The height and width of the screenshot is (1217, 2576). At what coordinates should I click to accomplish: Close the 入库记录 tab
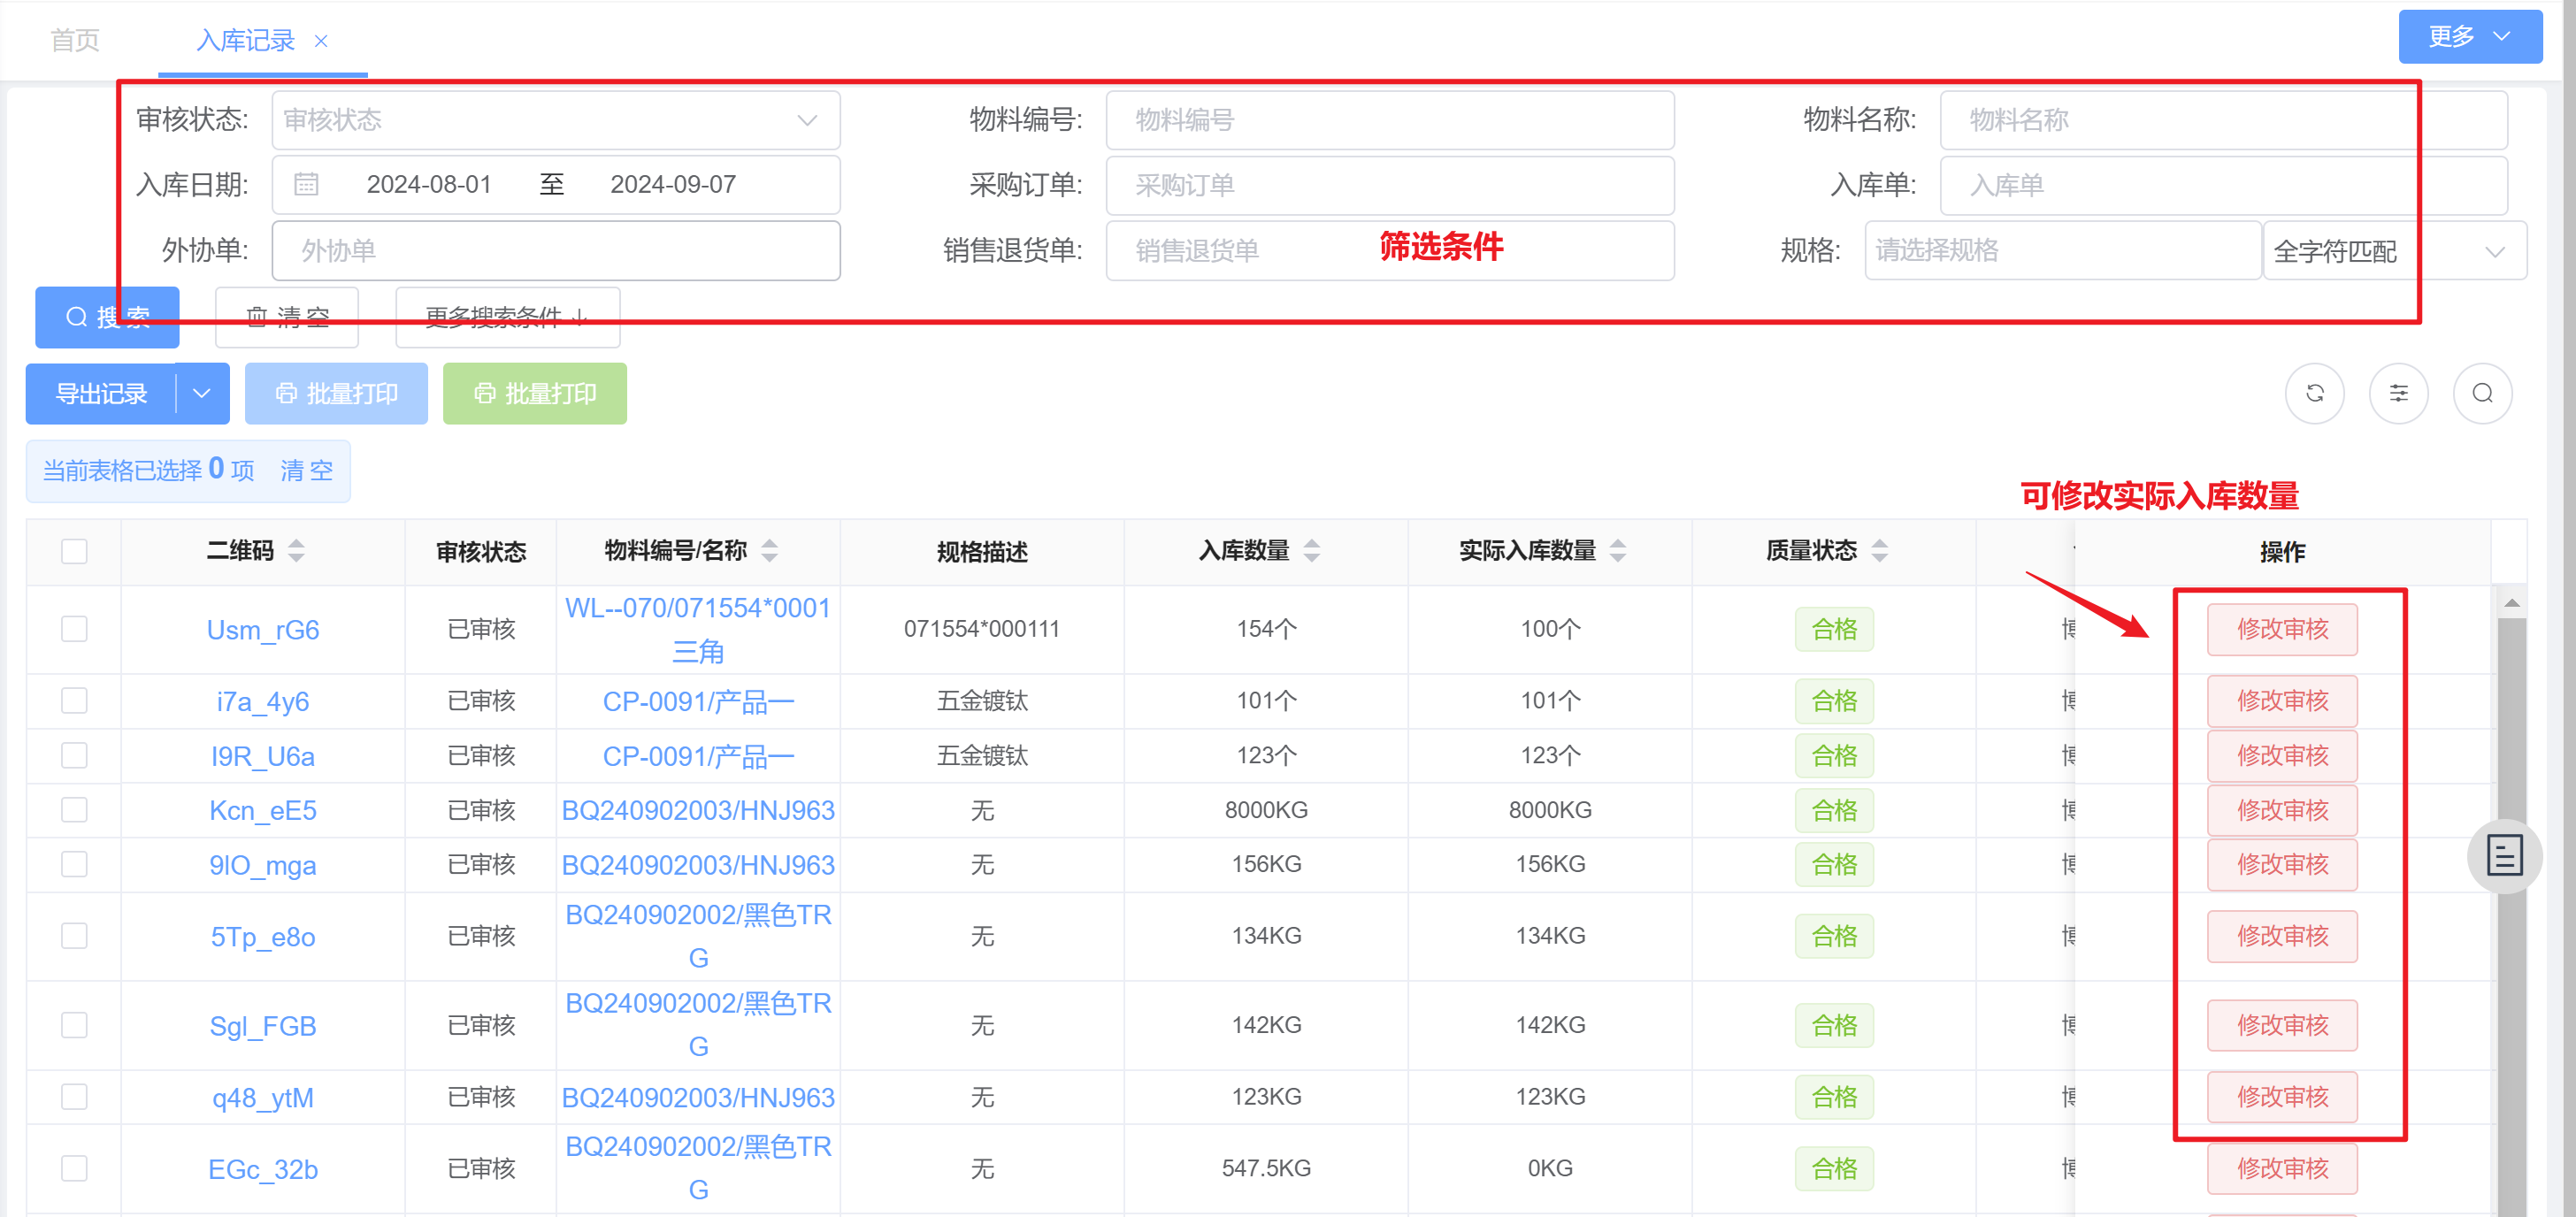321,41
